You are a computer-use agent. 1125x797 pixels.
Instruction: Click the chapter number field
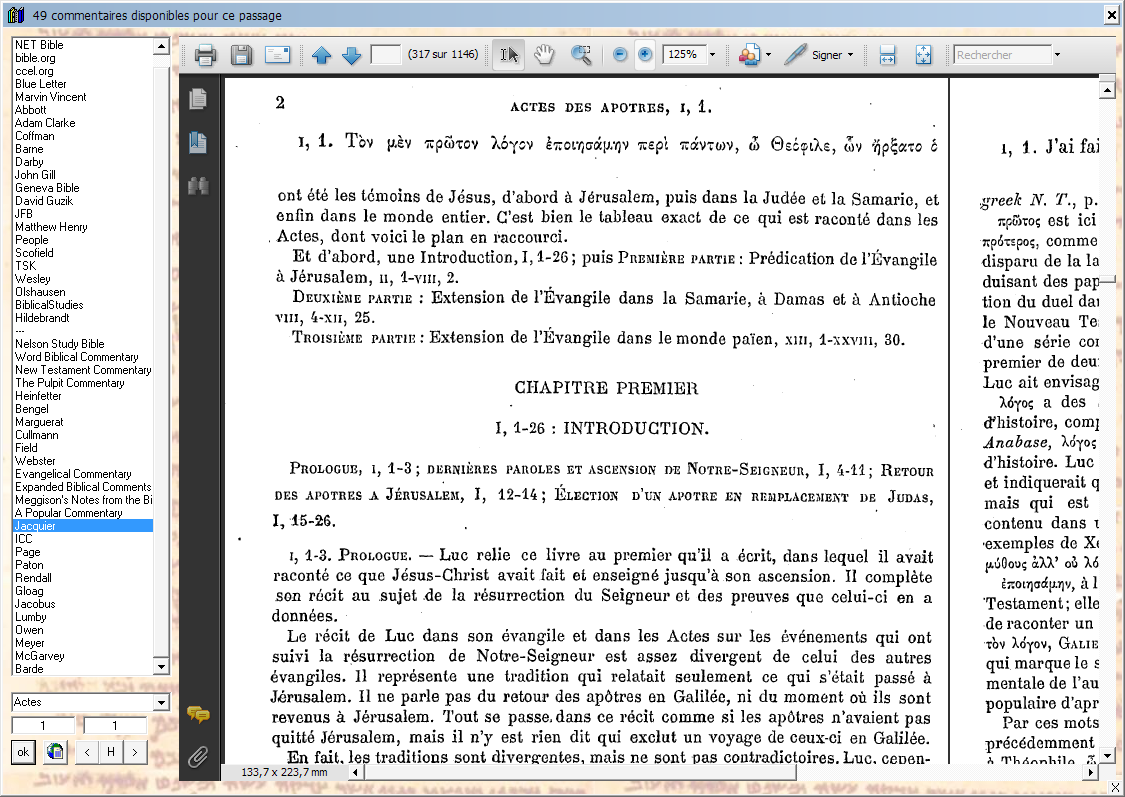pyautogui.click(x=43, y=725)
